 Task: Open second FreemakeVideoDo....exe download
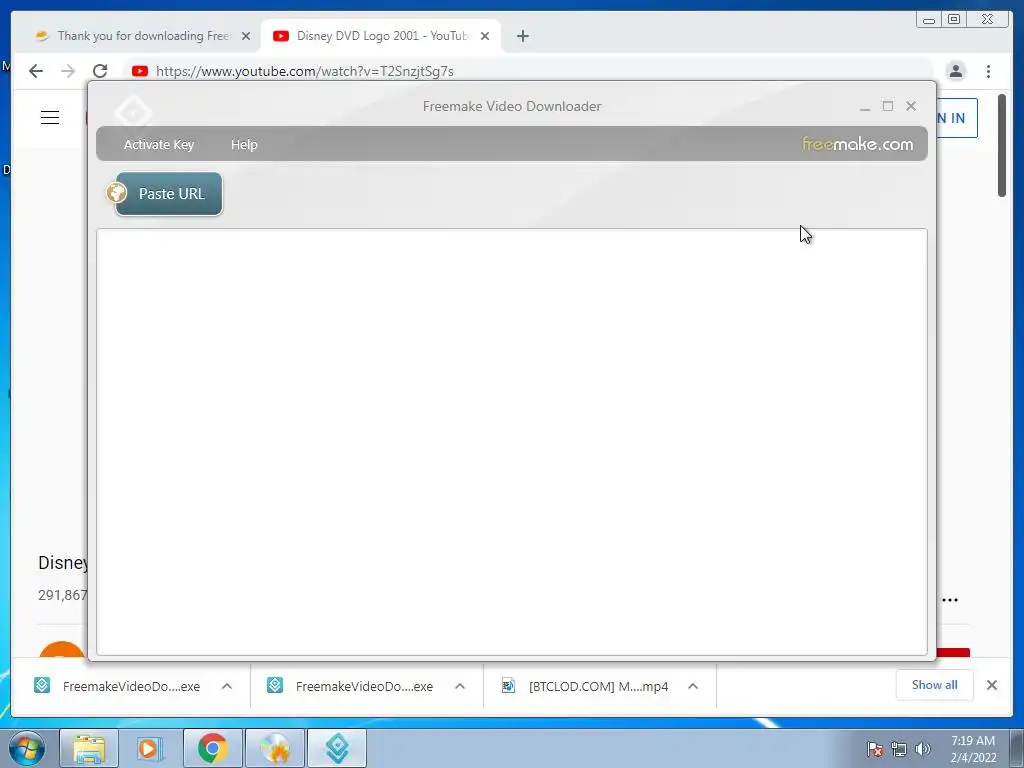pos(352,686)
